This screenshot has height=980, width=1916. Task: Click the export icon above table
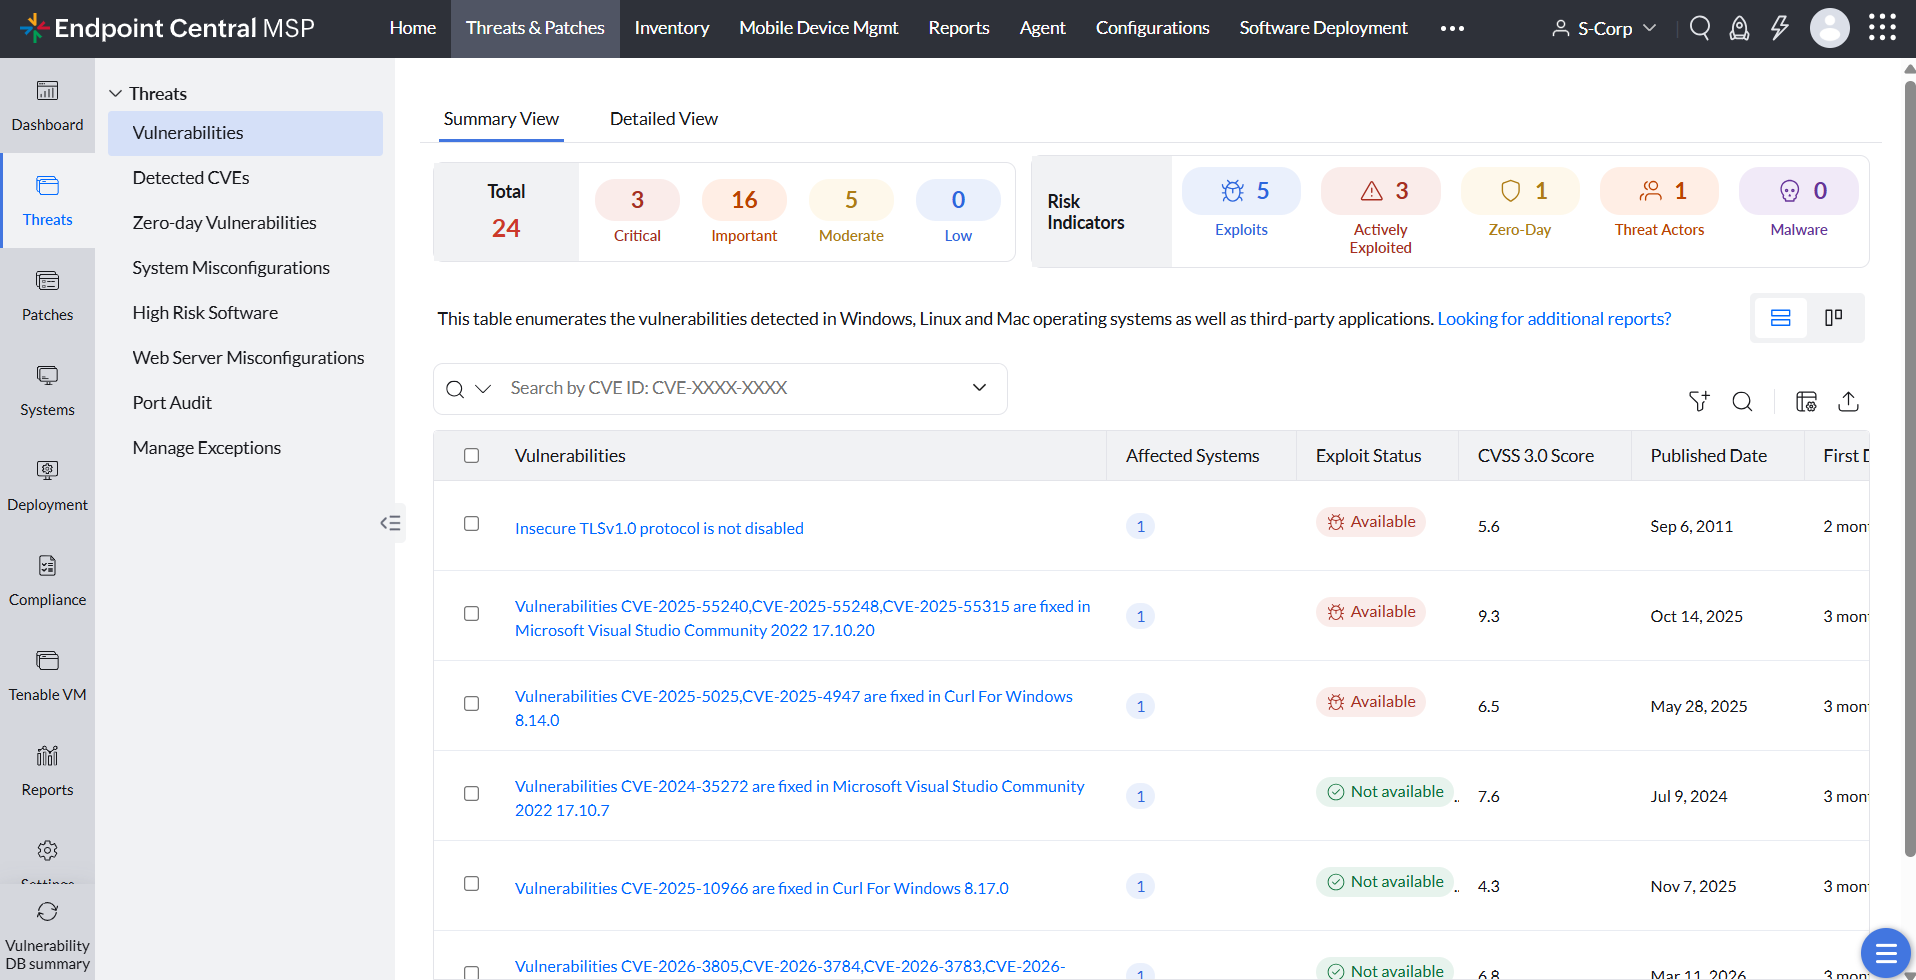tap(1848, 401)
